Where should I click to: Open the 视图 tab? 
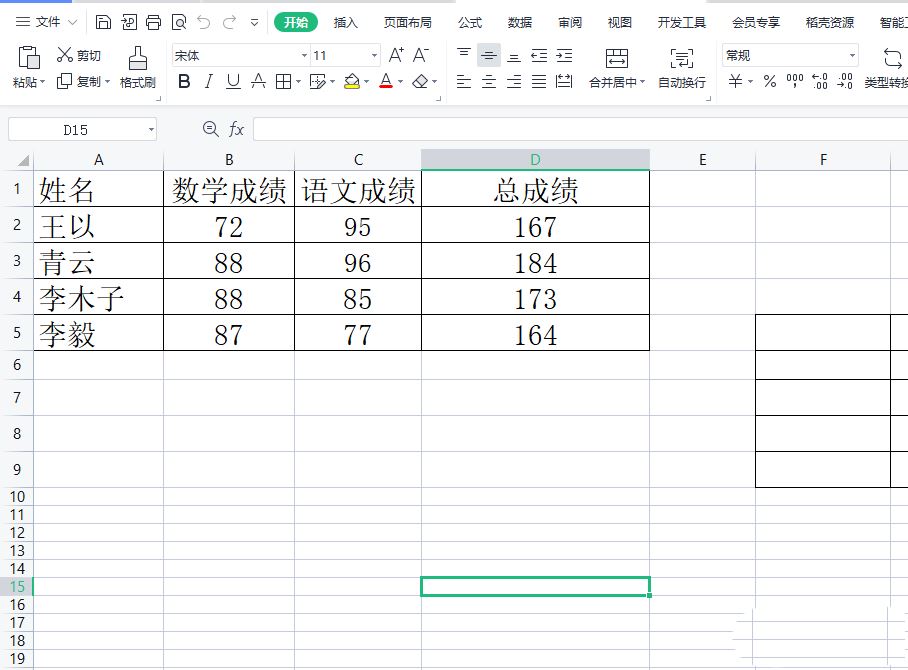coord(620,23)
